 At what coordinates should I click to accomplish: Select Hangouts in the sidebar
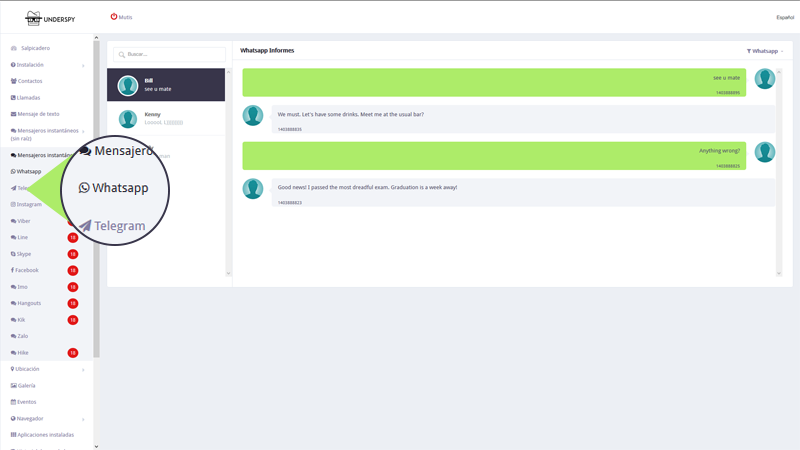pyautogui.click(x=26, y=303)
